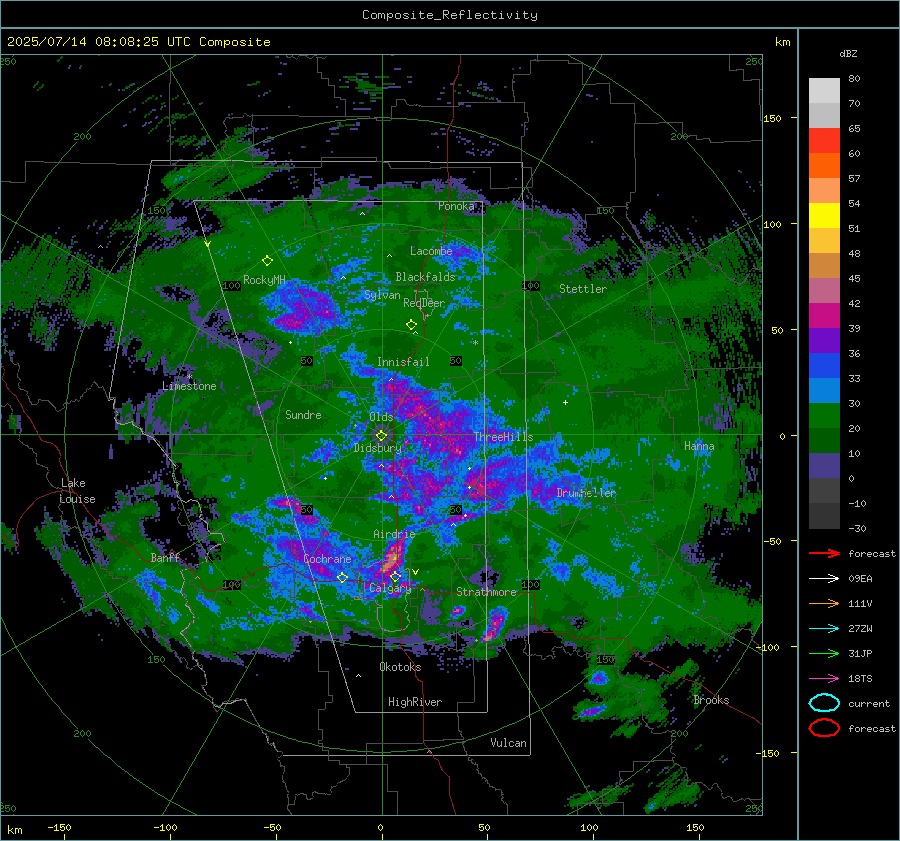Click the Banff label
Image resolution: width=900 pixels, height=841 pixels.
click(x=165, y=558)
